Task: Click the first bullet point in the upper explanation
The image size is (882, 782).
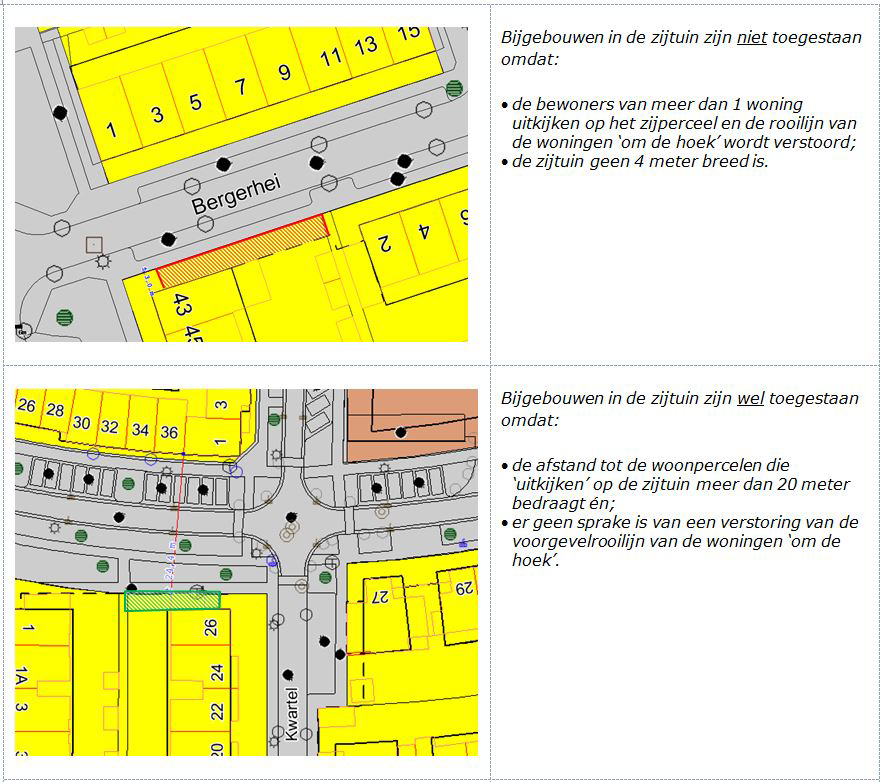Action: click(x=506, y=105)
